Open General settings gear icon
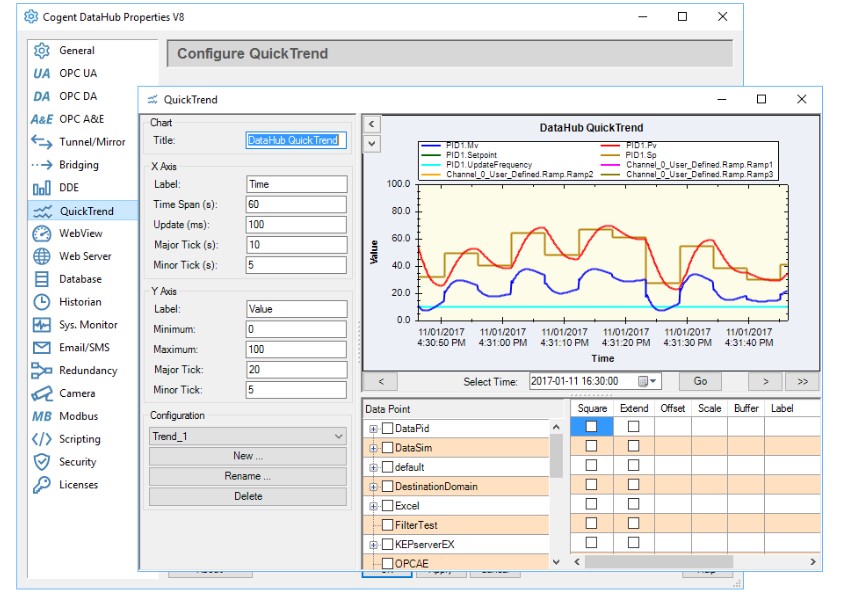 pos(42,50)
